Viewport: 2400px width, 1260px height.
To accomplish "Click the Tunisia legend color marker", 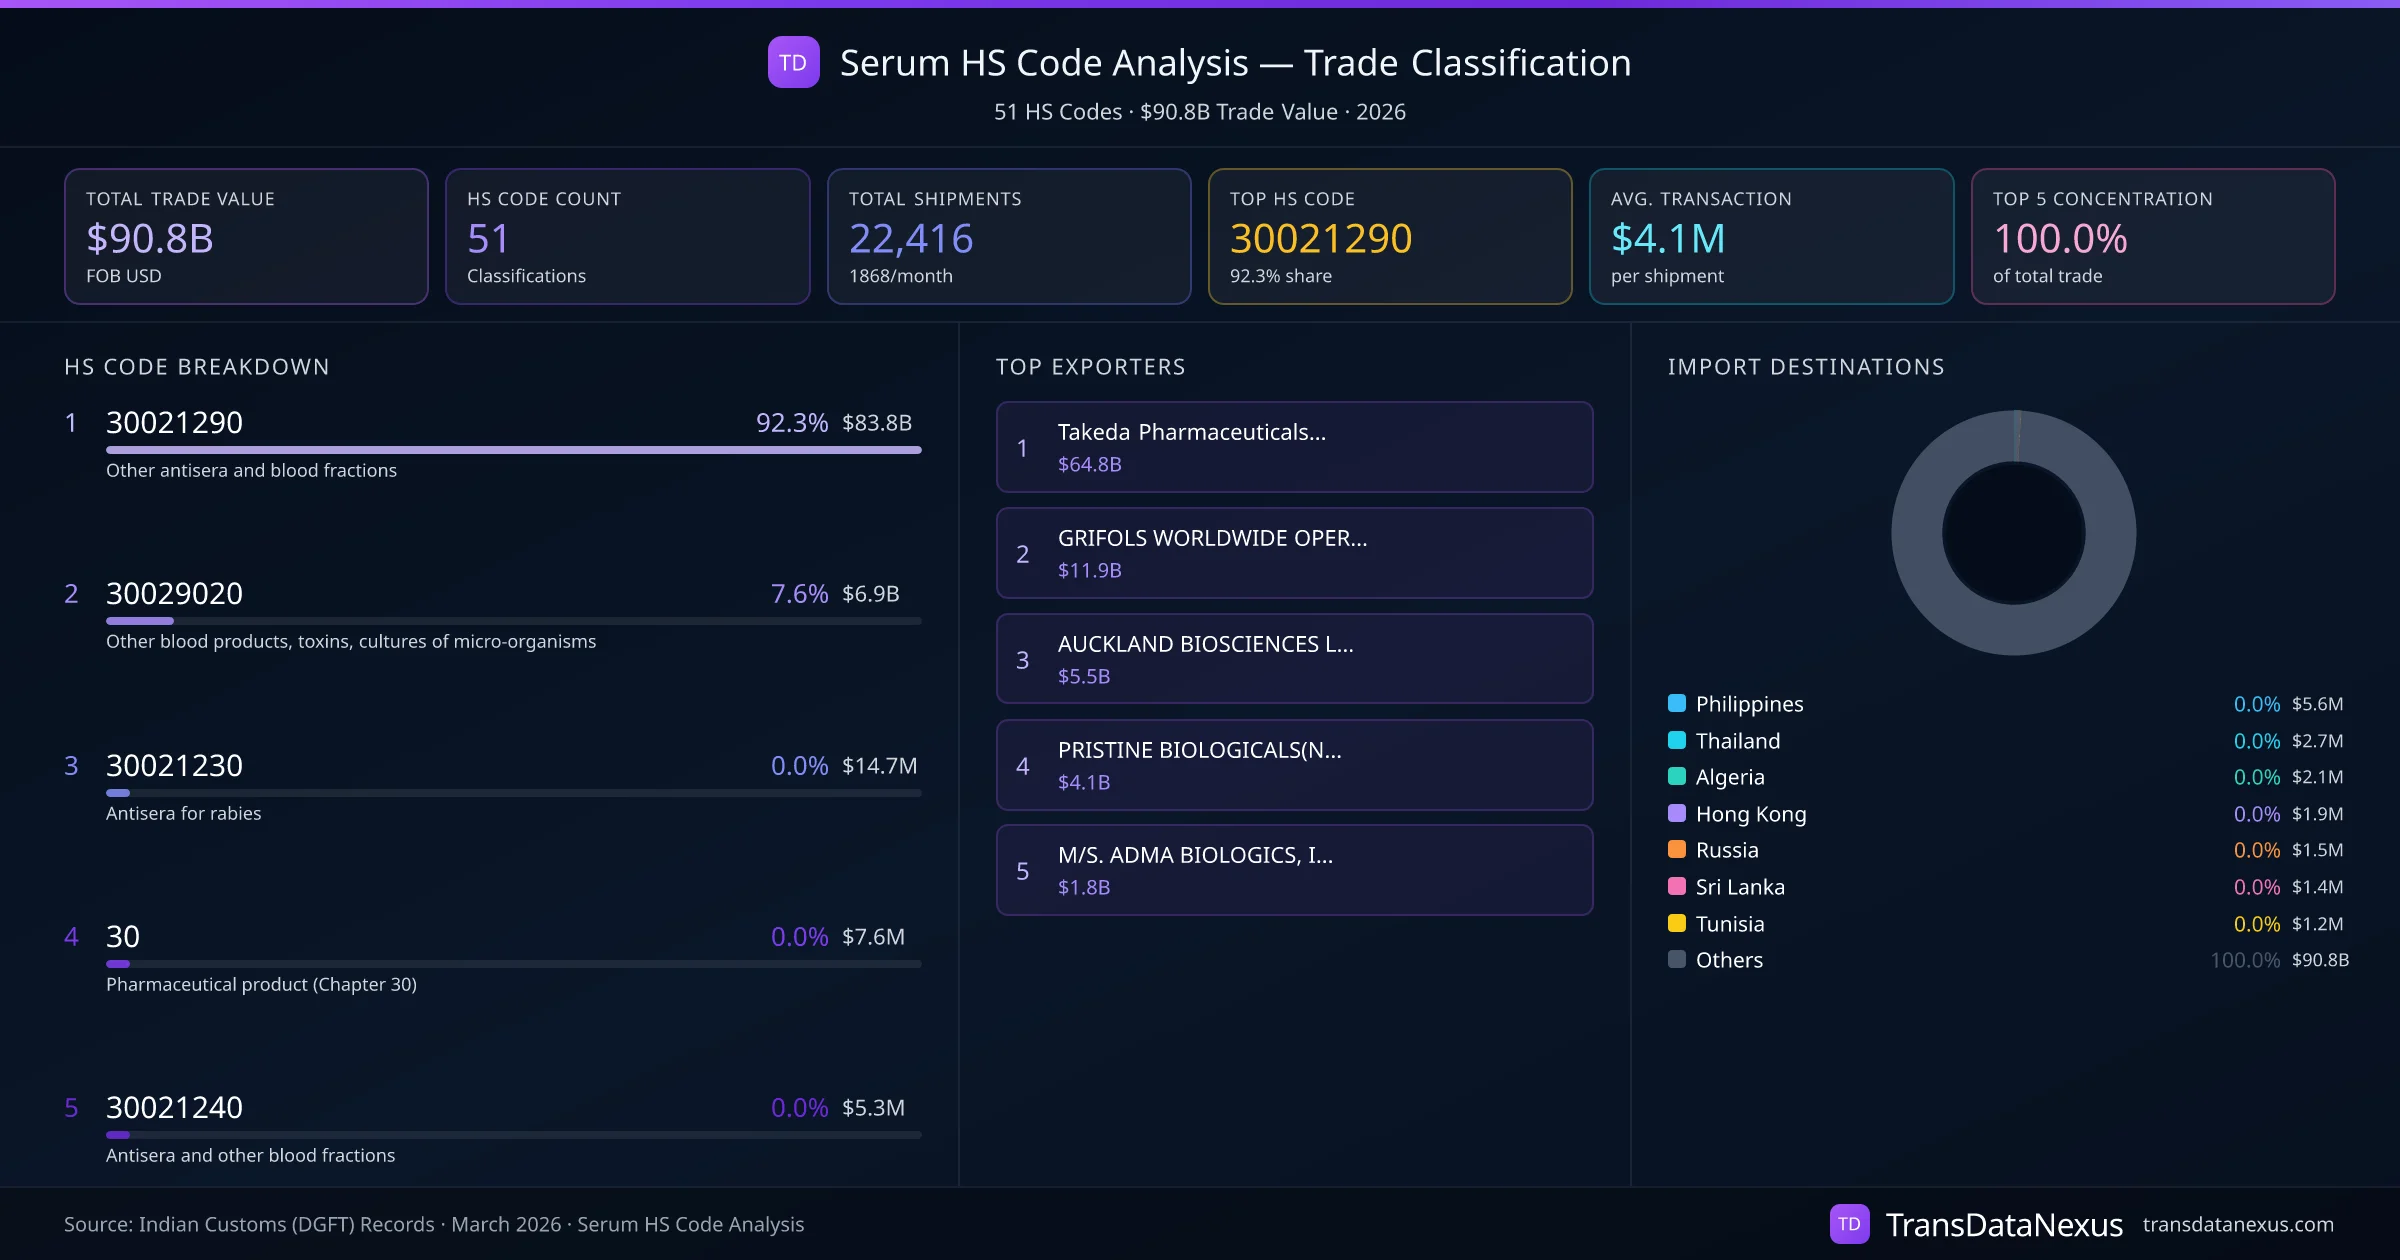I will click(x=1676, y=923).
